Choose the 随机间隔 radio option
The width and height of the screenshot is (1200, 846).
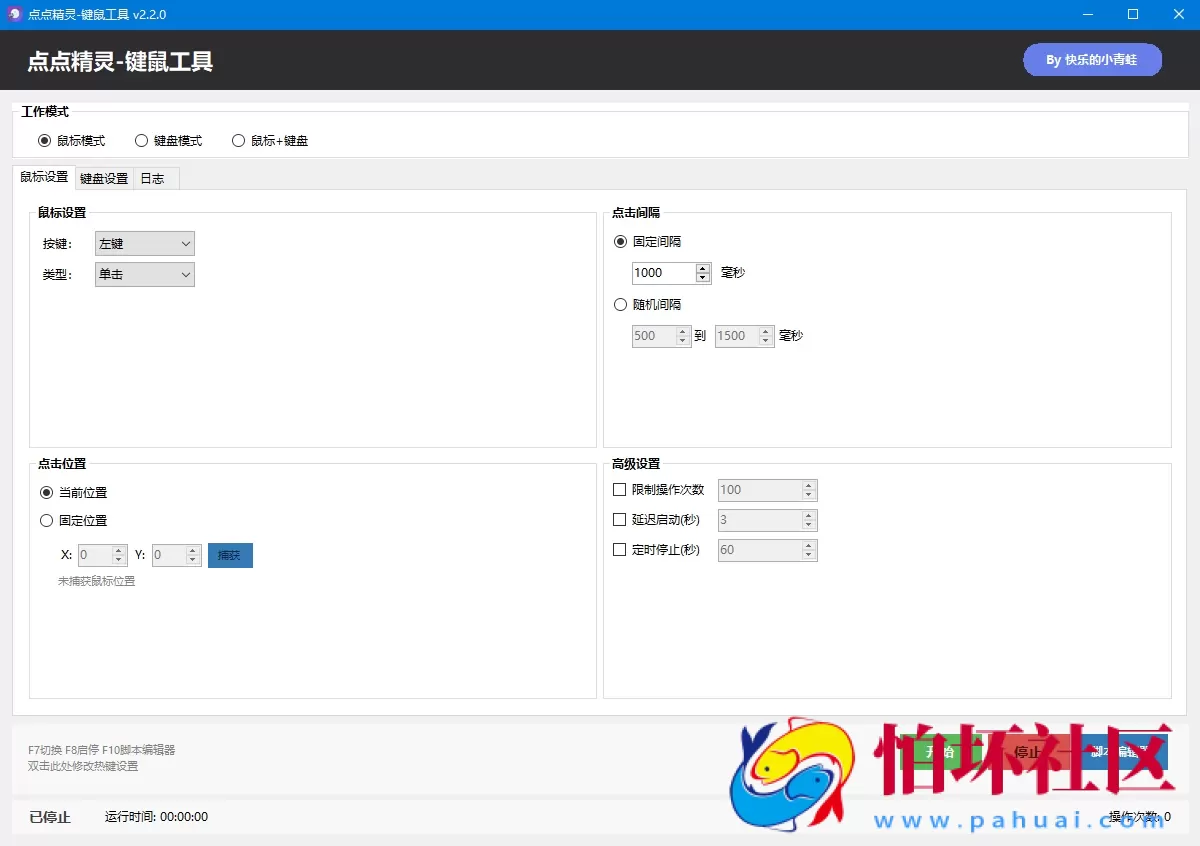point(621,305)
